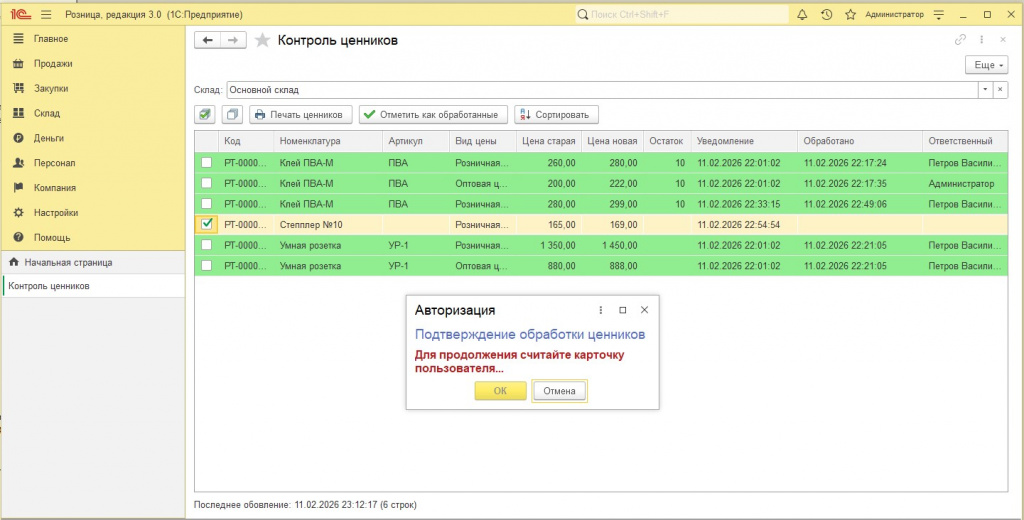Image resolution: width=1024 pixels, height=520 pixels.
Task: Navigate back with the left arrow
Action: click(x=208, y=41)
